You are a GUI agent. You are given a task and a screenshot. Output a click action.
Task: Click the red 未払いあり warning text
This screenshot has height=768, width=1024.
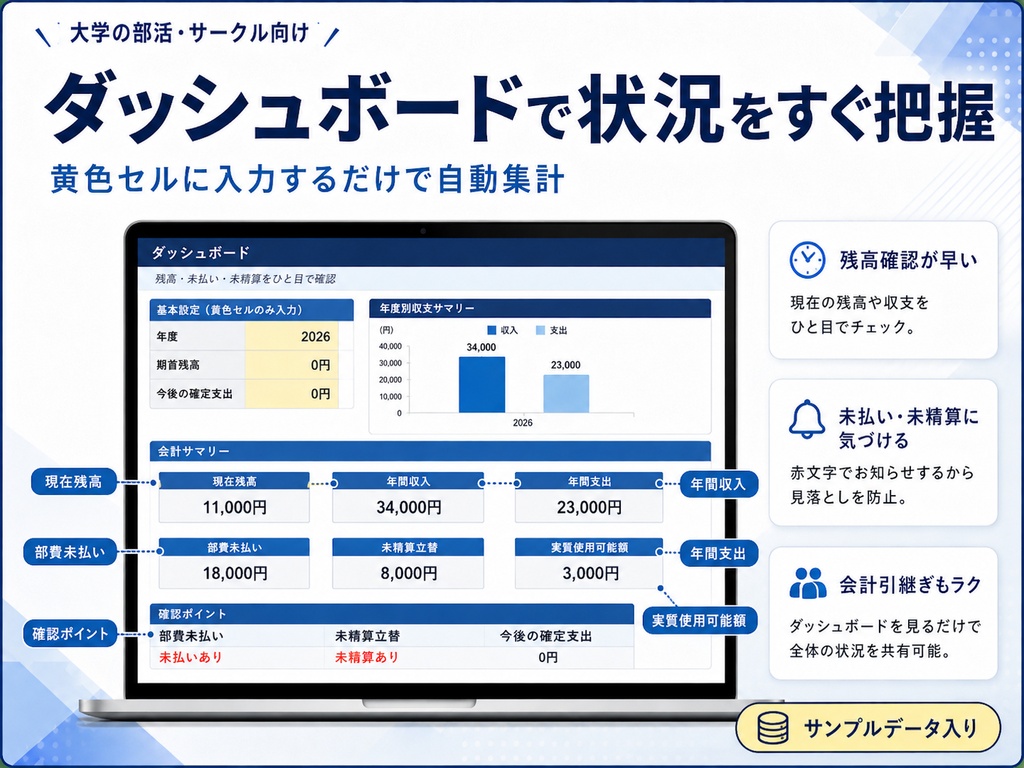point(191,658)
